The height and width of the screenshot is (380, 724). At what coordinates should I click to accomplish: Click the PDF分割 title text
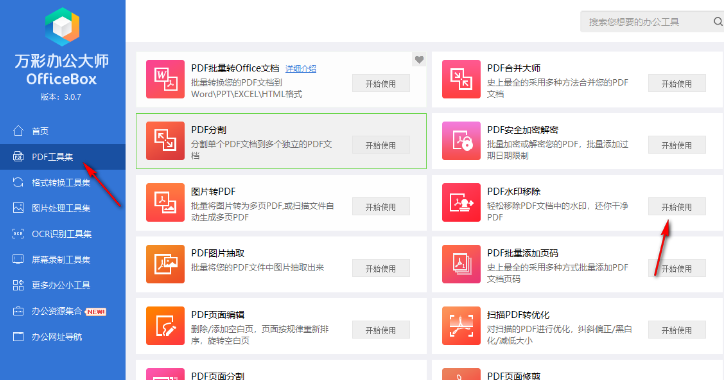(209, 130)
